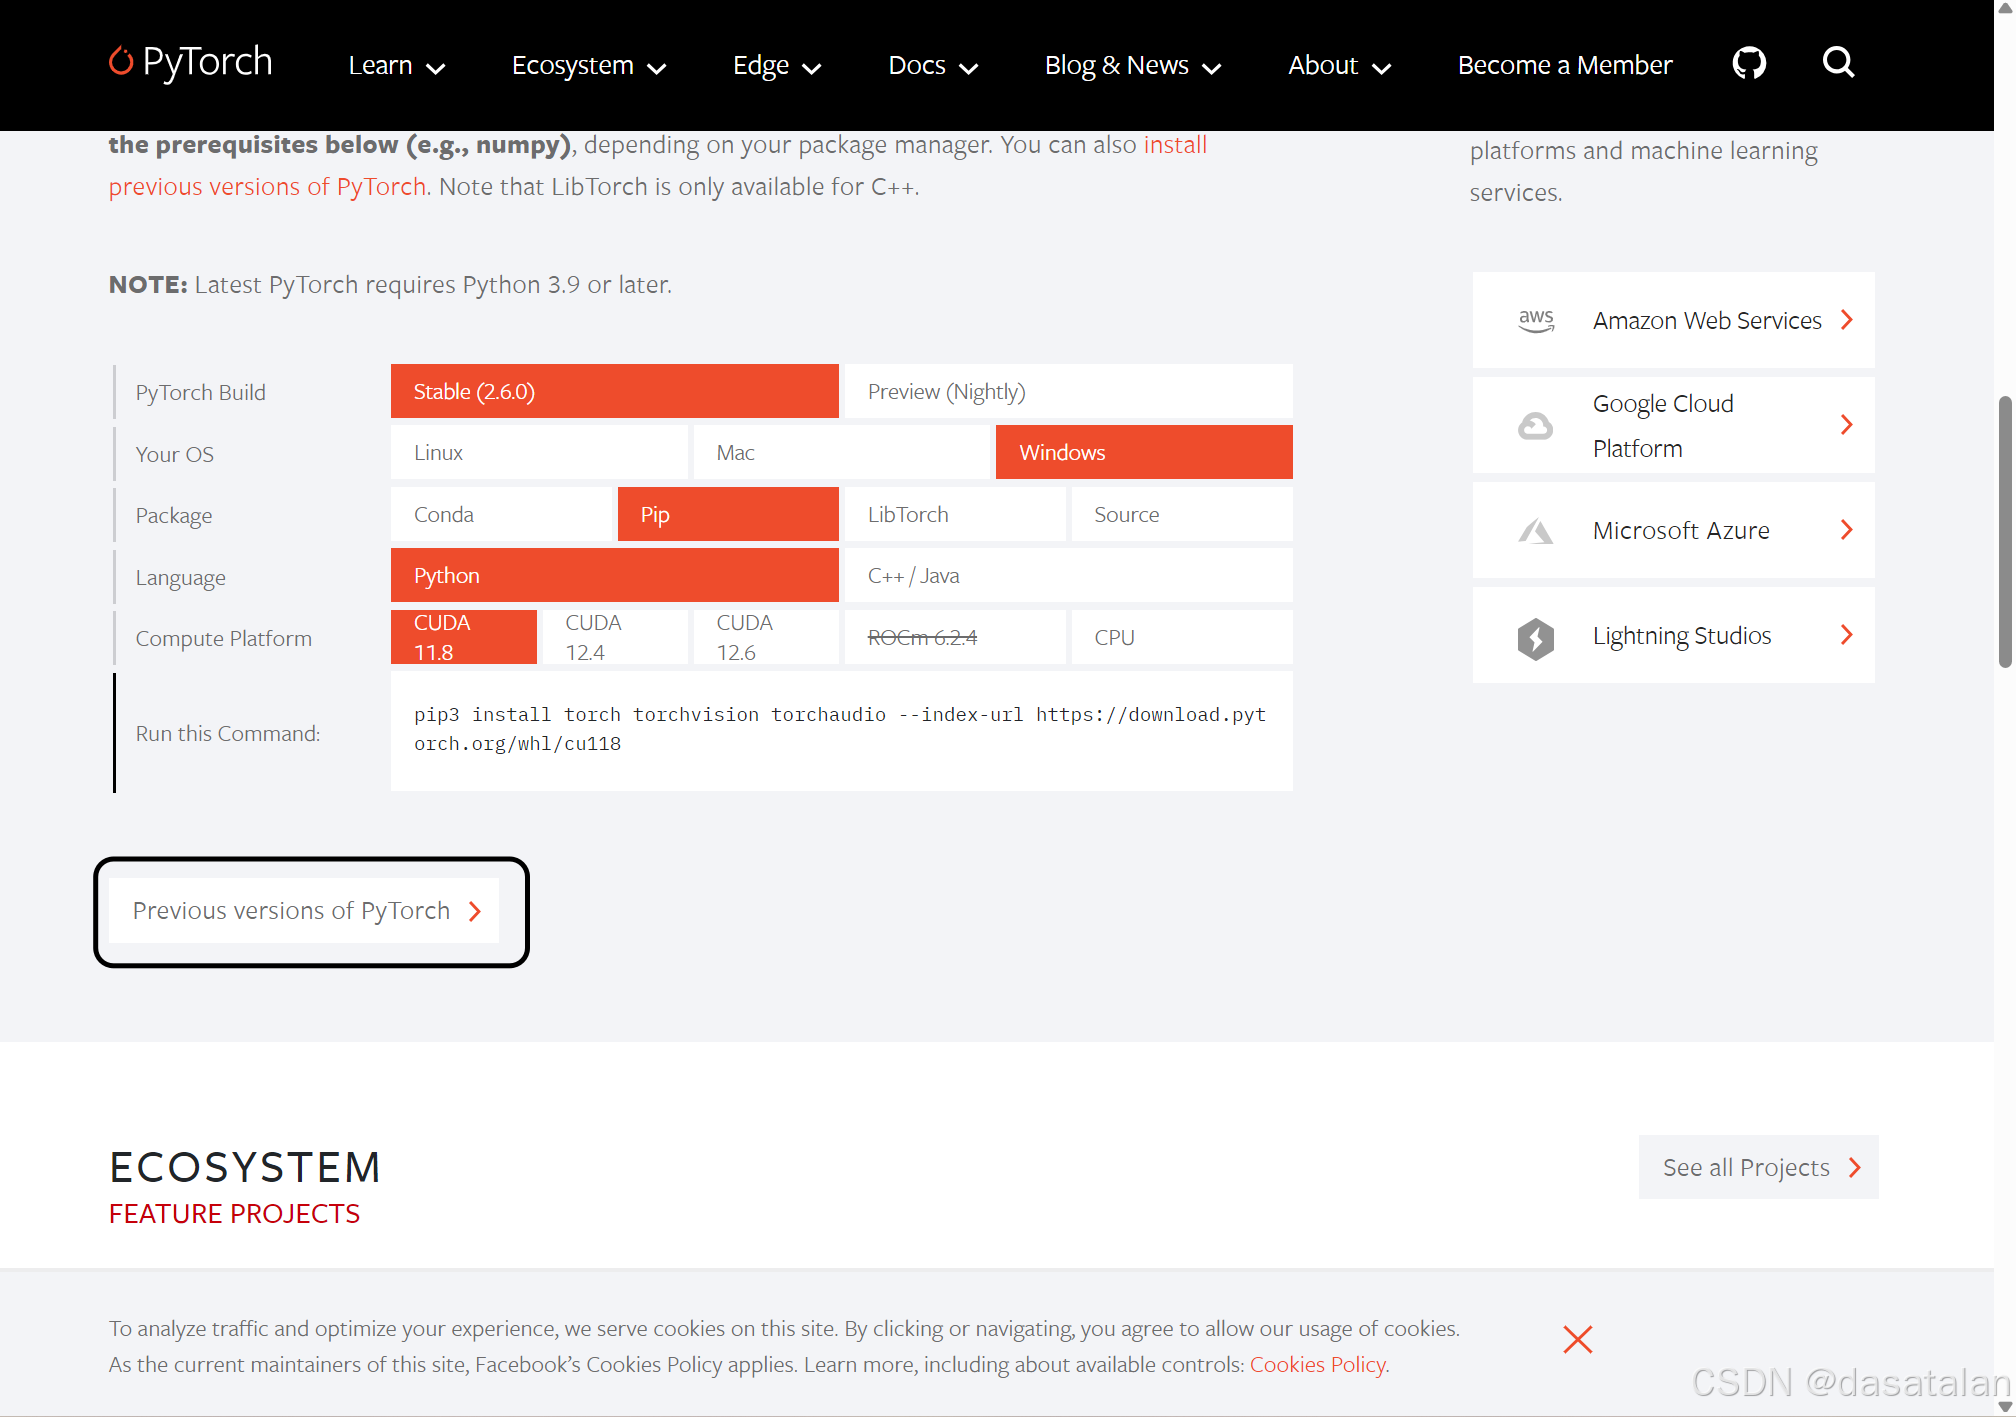Click Become a Member menu item
The height and width of the screenshot is (1417, 2016).
pyautogui.click(x=1564, y=66)
